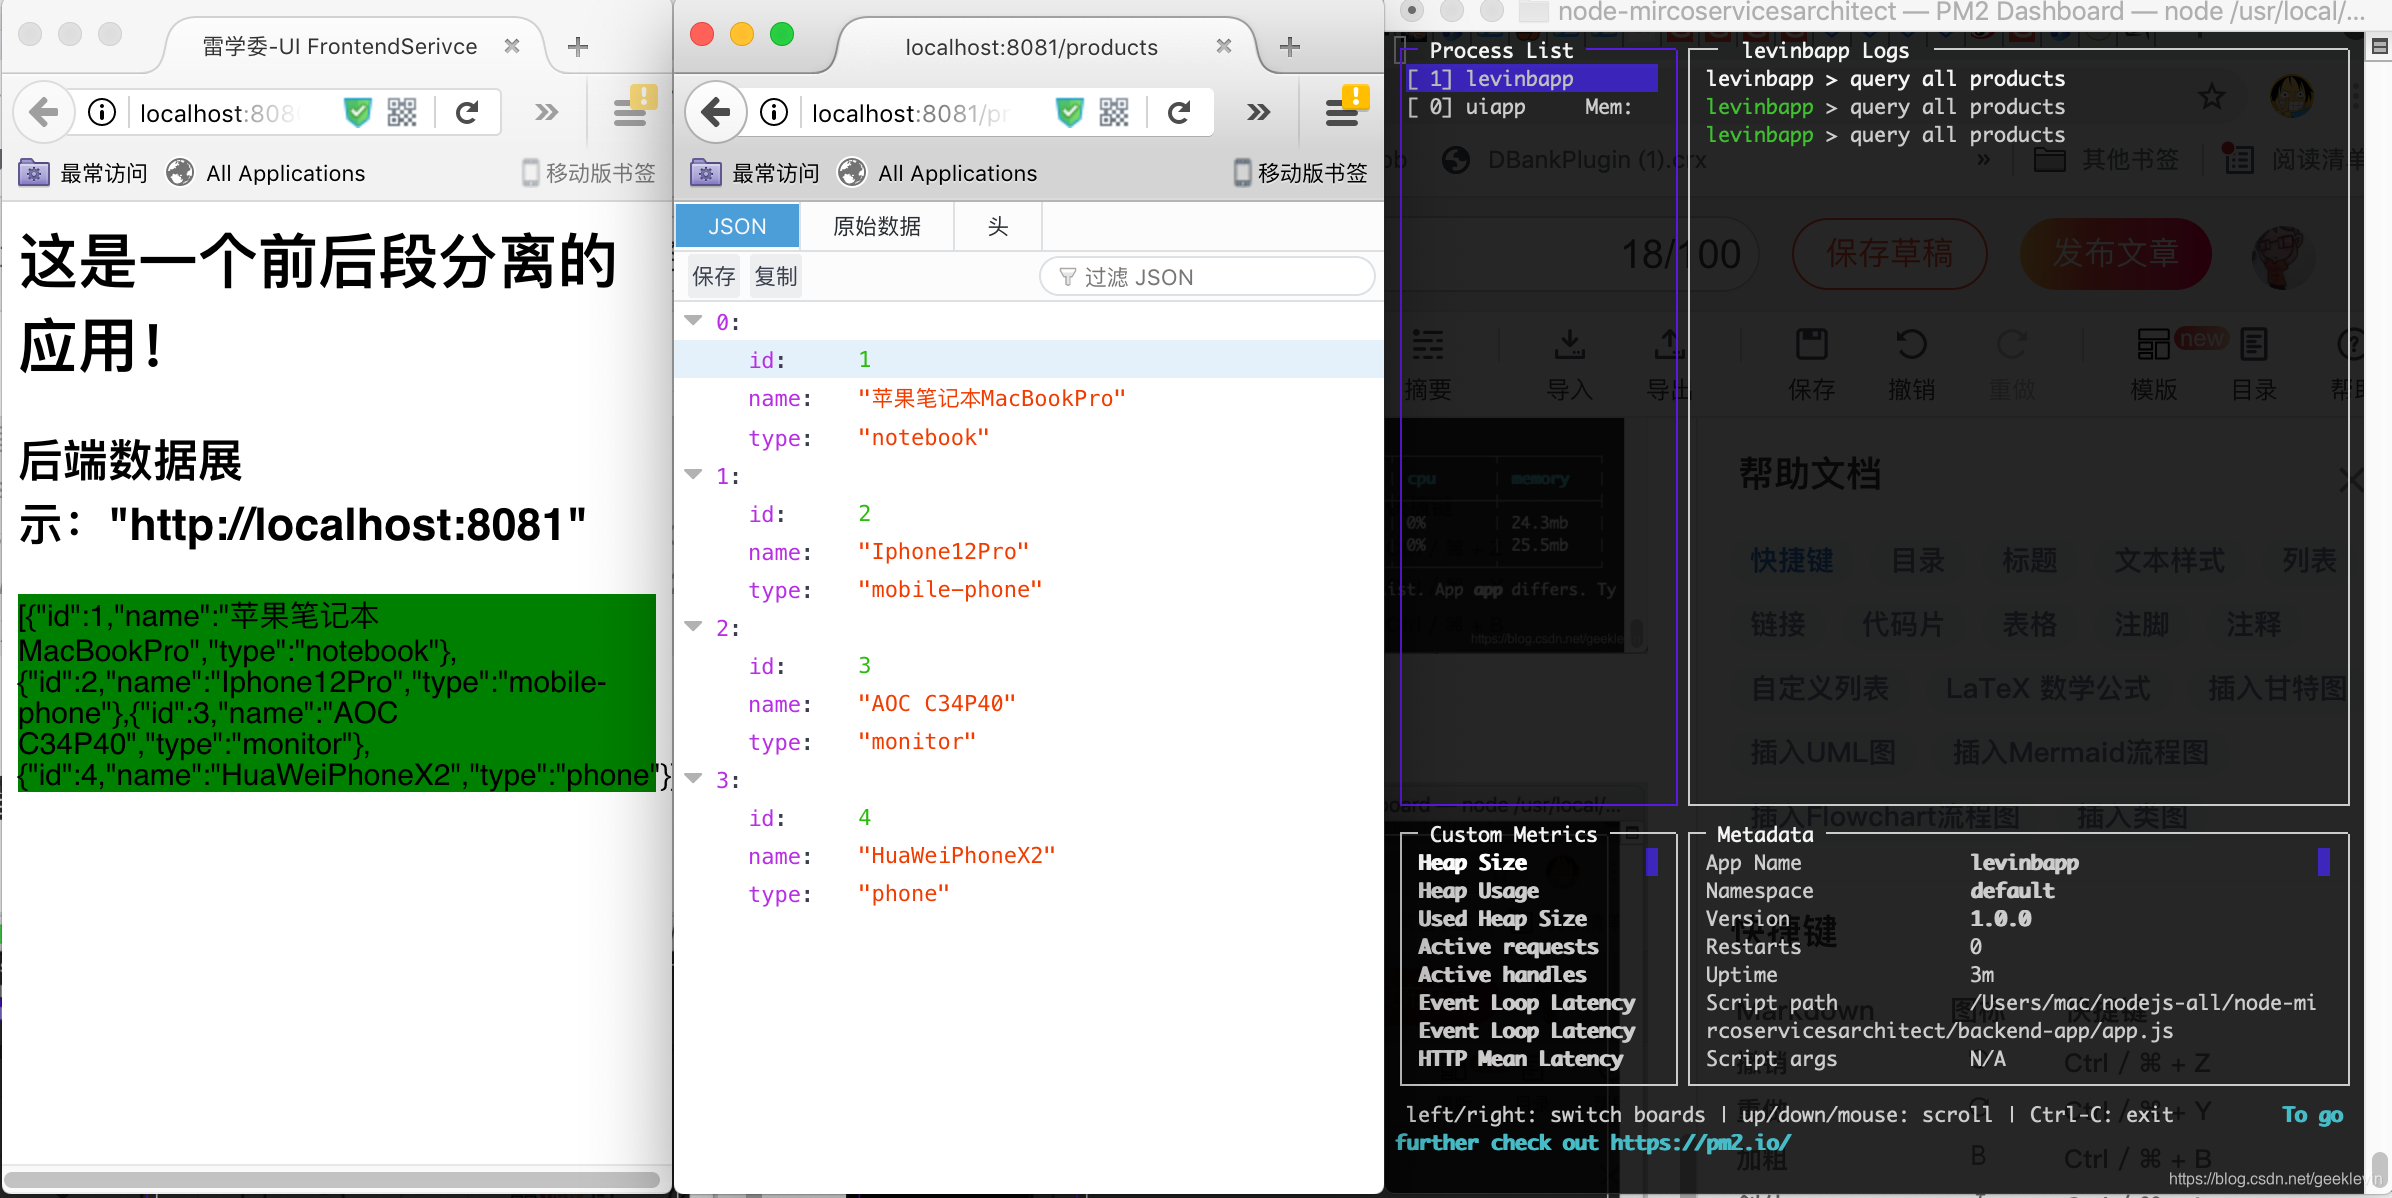Click back arrow in products browser window
Screen dimensions: 2392x1198
716,112
